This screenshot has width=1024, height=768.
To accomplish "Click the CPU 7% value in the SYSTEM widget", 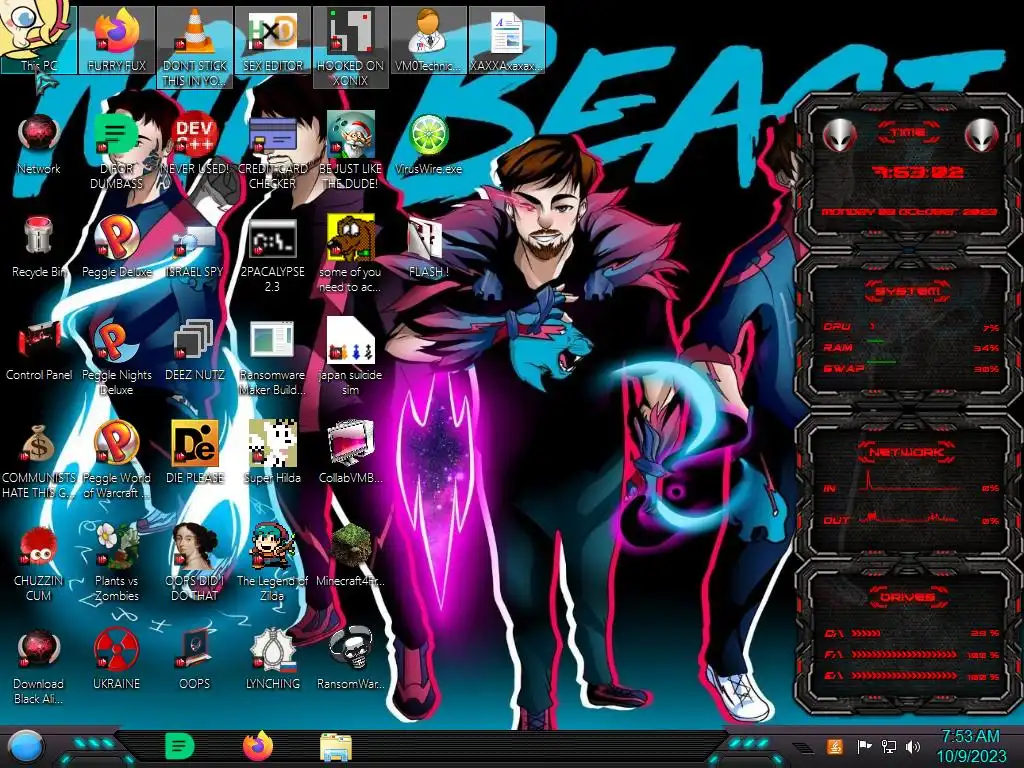I will pyautogui.click(x=991, y=328).
